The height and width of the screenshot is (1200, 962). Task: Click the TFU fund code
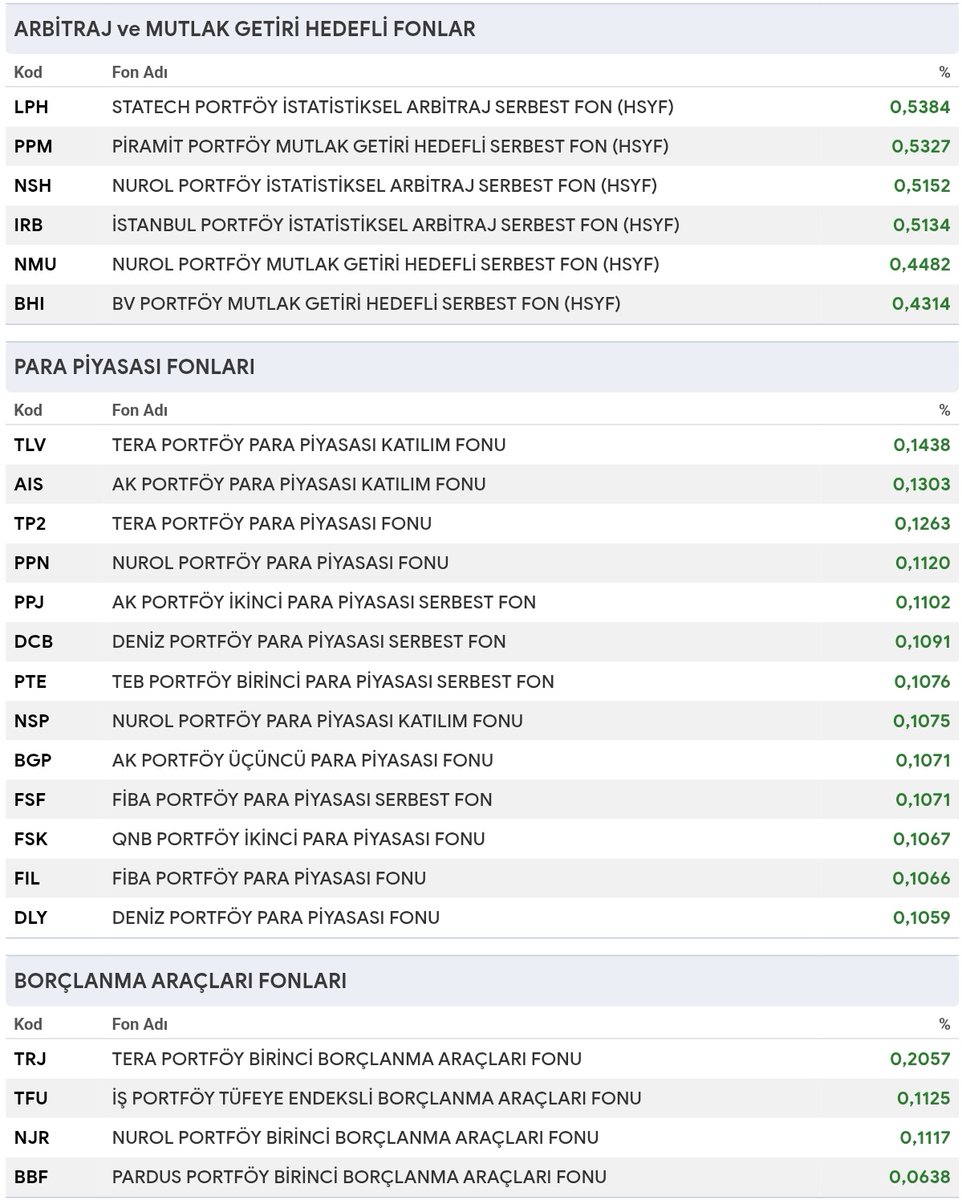pyautogui.click(x=31, y=1099)
